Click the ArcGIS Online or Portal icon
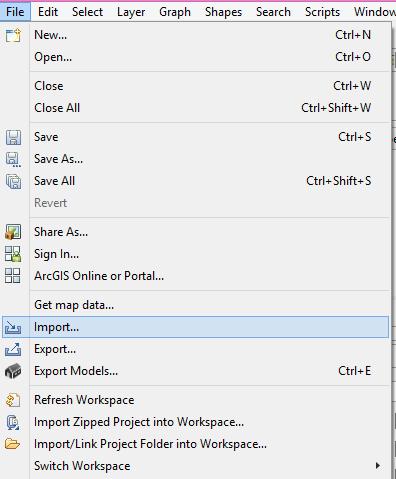 point(13,276)
